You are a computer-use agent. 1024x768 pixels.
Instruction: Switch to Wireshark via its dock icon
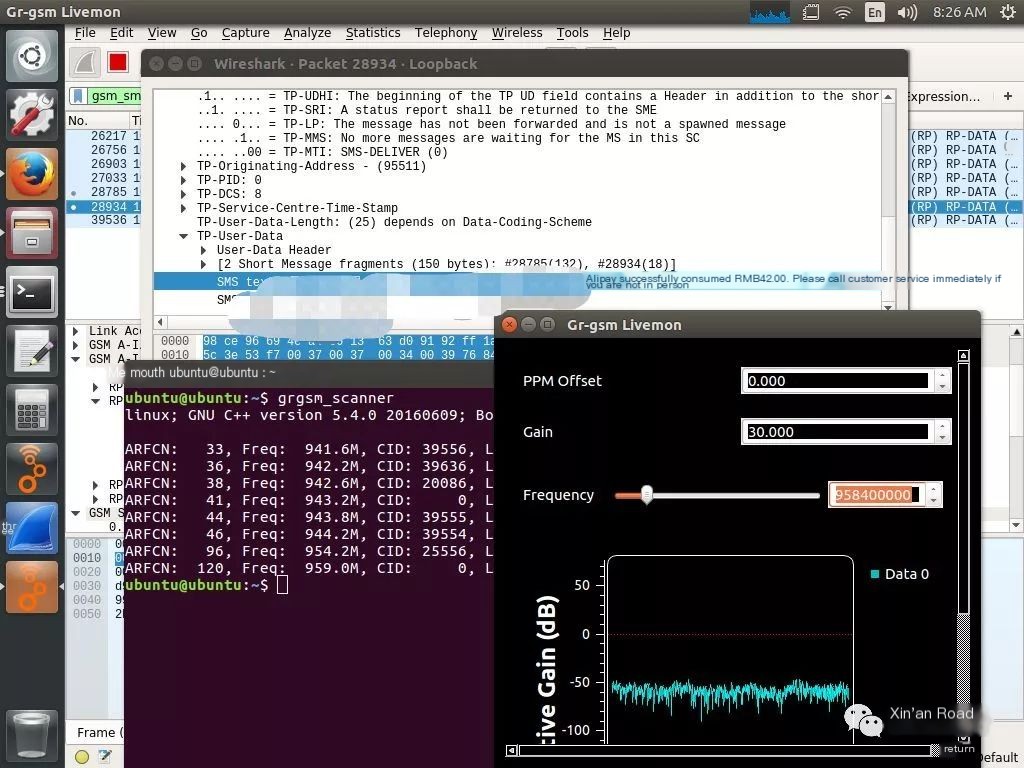pyautogui.click(x=31, y=528)
